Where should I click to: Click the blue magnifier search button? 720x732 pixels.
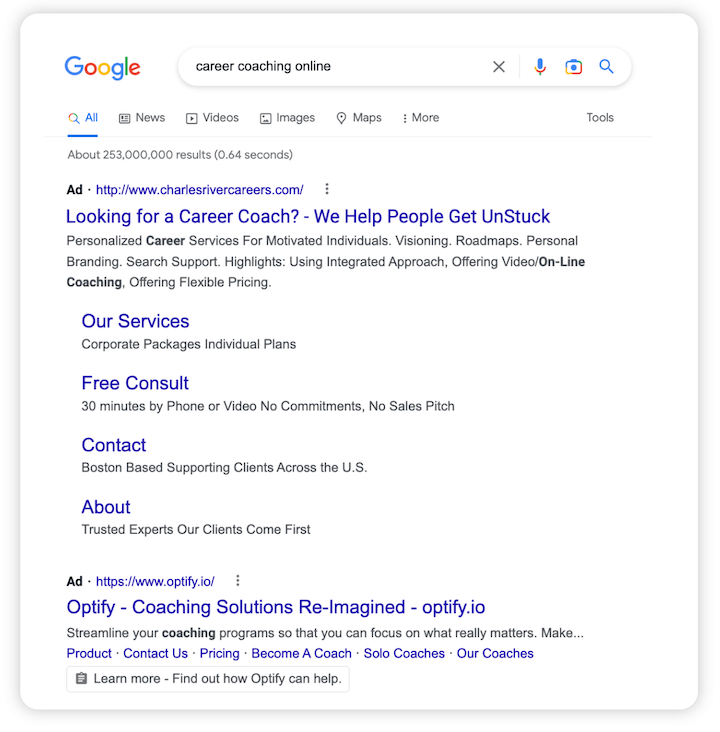[x=606, y=67]
